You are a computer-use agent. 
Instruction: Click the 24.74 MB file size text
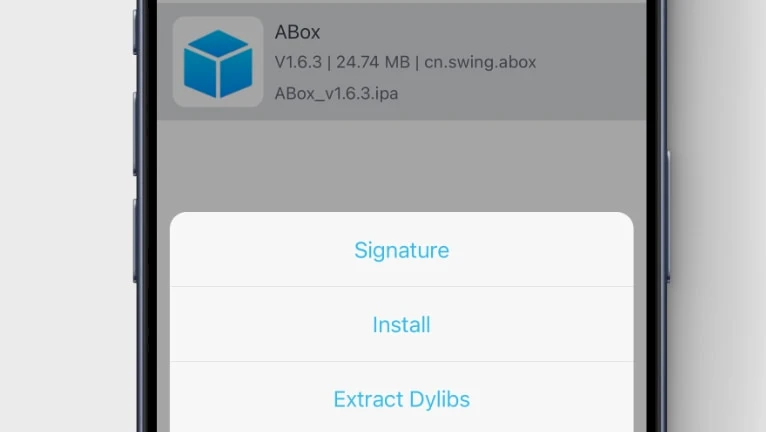[373, 62]
